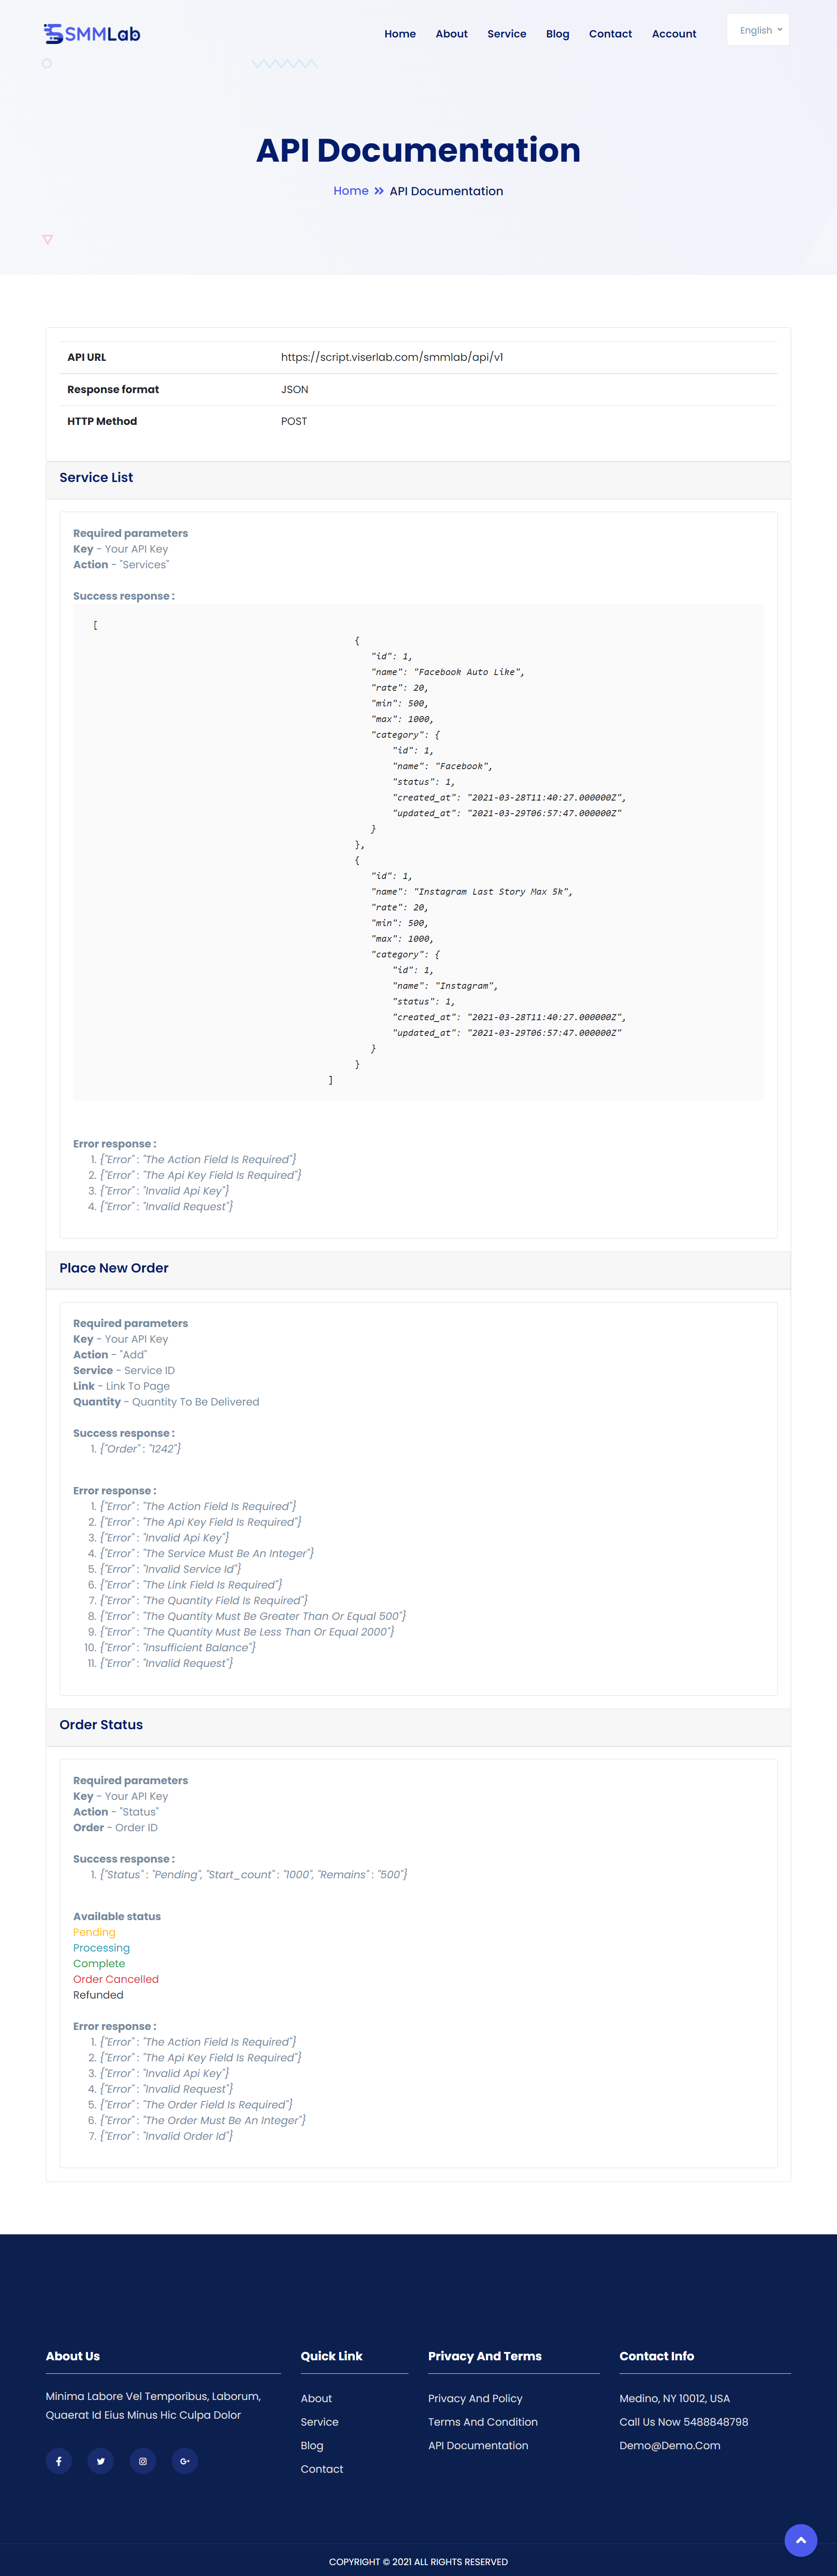Image resolution: width=837 pixels, height=2576 pixels.
Task: Open the Google Plus icon in footer
Action: (x=185, y=2461)
